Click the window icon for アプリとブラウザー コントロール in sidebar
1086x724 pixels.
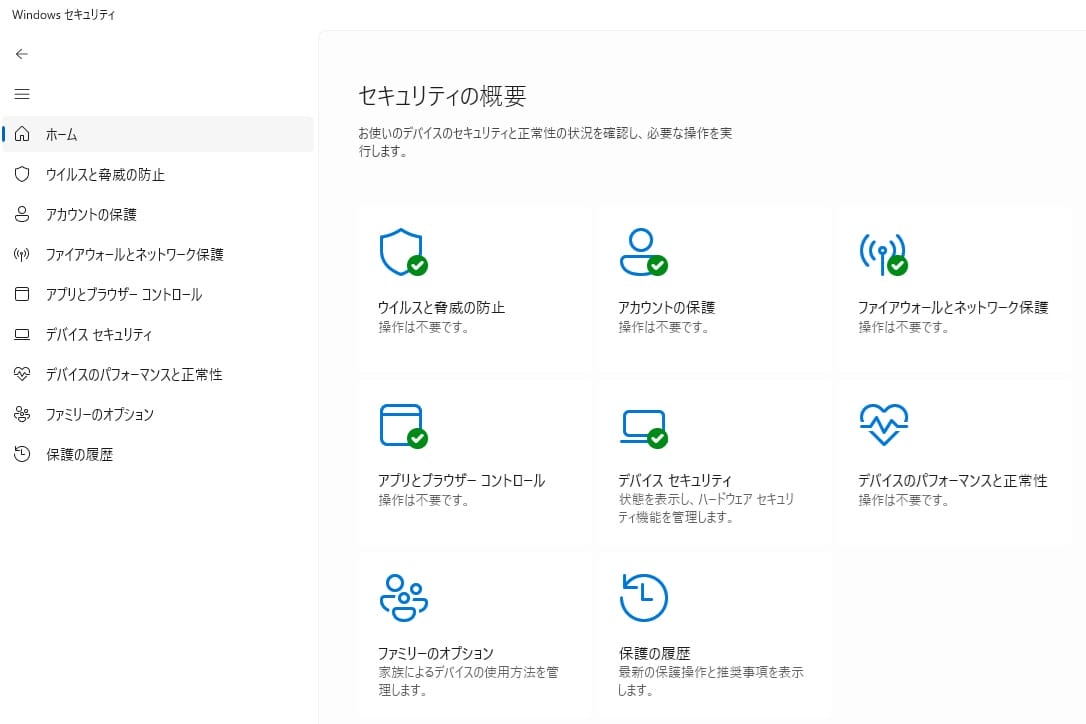(x=22, y=294)
